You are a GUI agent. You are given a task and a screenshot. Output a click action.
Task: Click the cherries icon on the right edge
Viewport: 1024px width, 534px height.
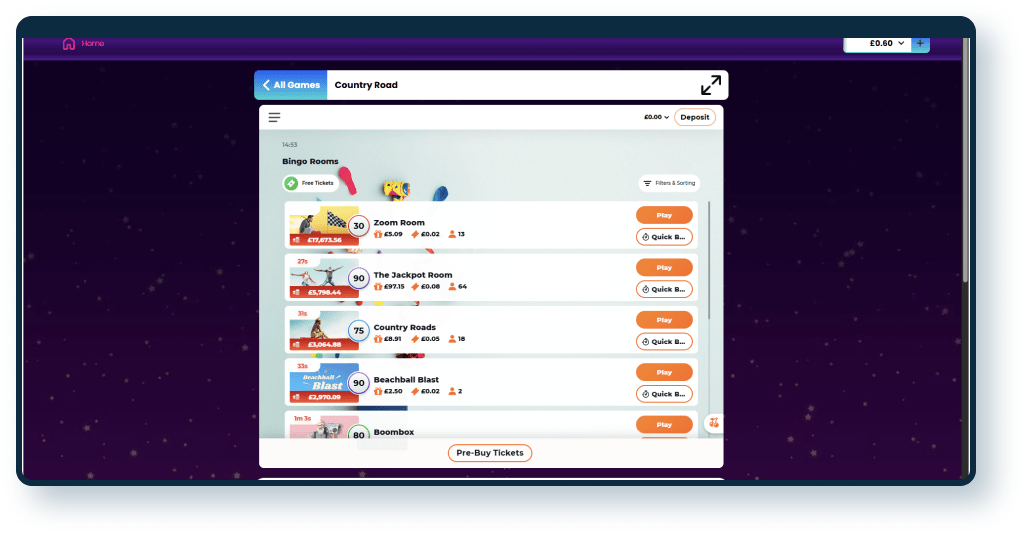pos(713,423)
